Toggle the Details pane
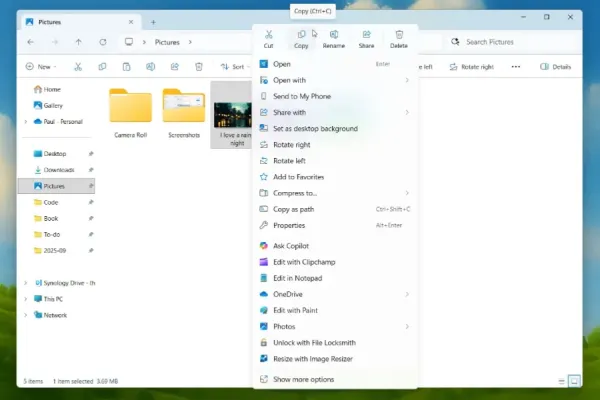Screen dimensions: 600x400 click(556, 67)
